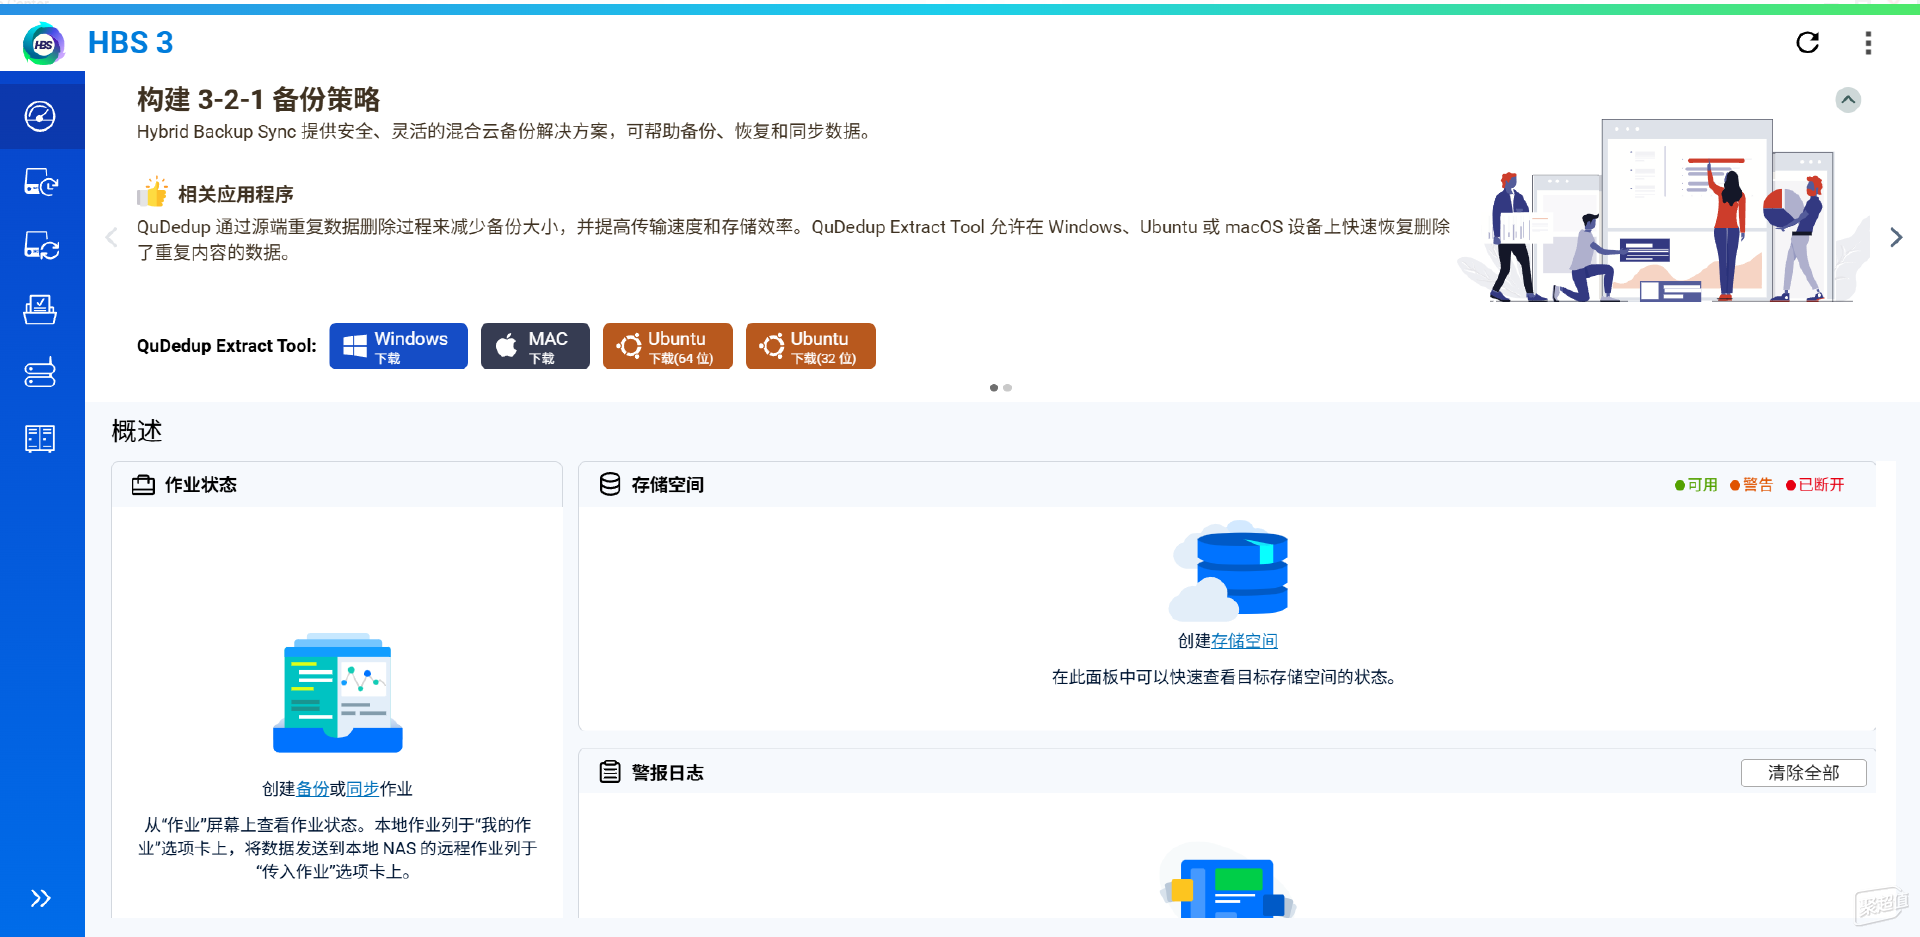Open the Overview dashboard sidebar icon
Screen dimensions: 1920x937
pos(41,116)
